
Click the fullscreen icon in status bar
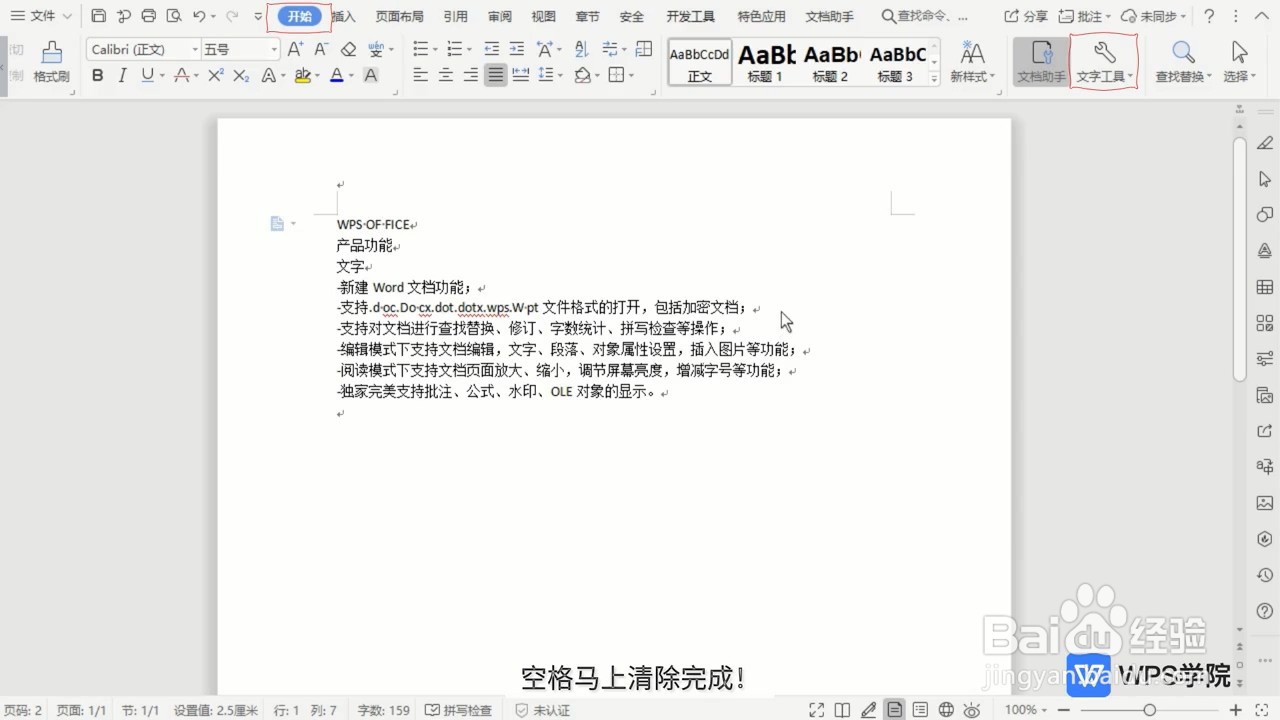coord(816,710)
